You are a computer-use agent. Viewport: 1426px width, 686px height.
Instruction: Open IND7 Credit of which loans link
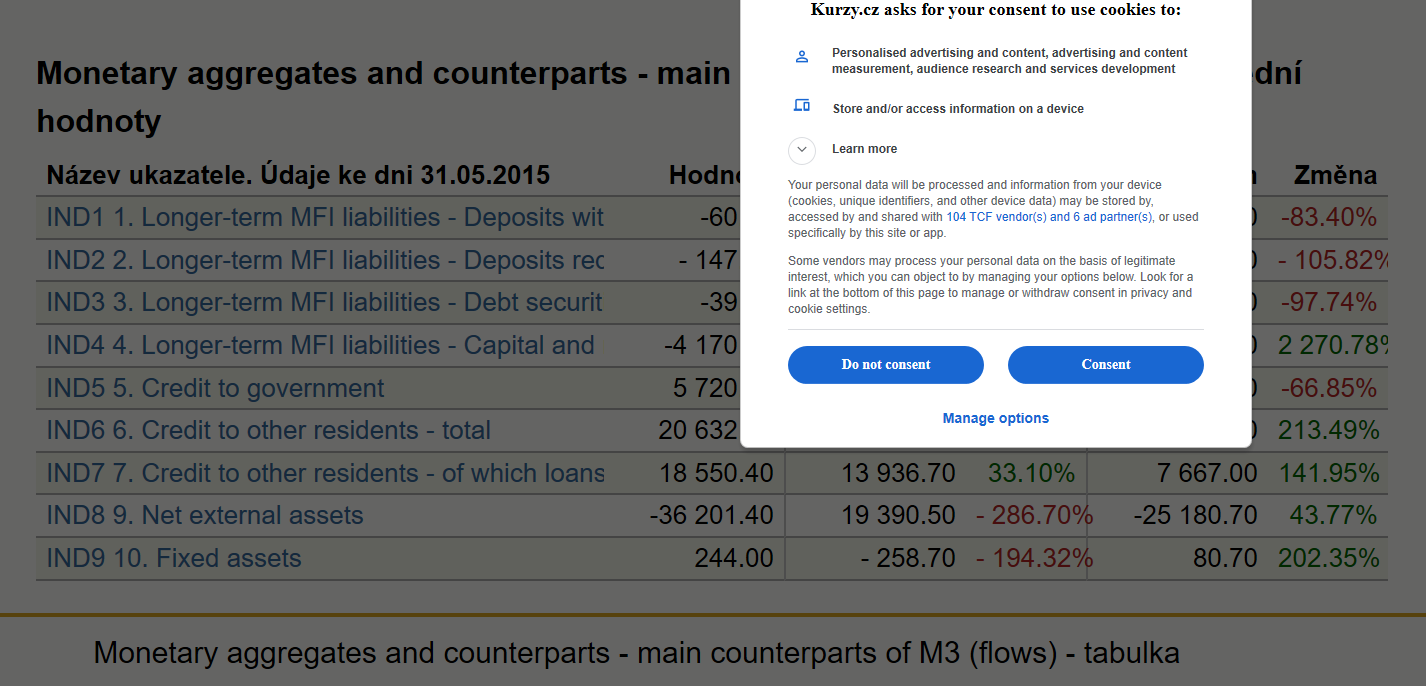tap(325, 473)
